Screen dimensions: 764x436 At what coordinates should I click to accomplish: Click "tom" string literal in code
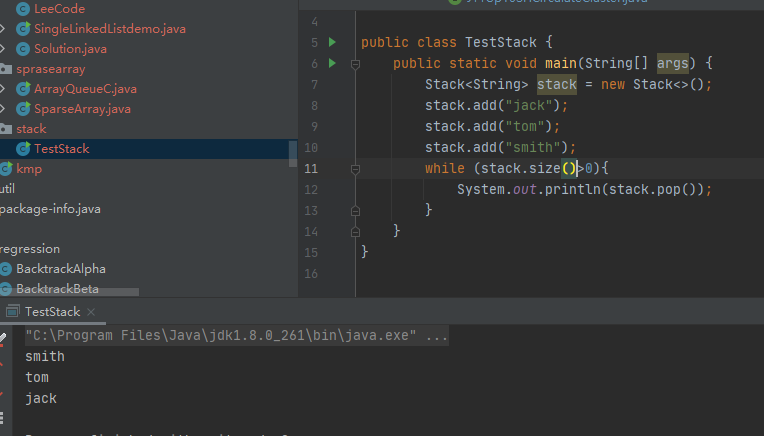pyautogui.click(x=525, y=126)
